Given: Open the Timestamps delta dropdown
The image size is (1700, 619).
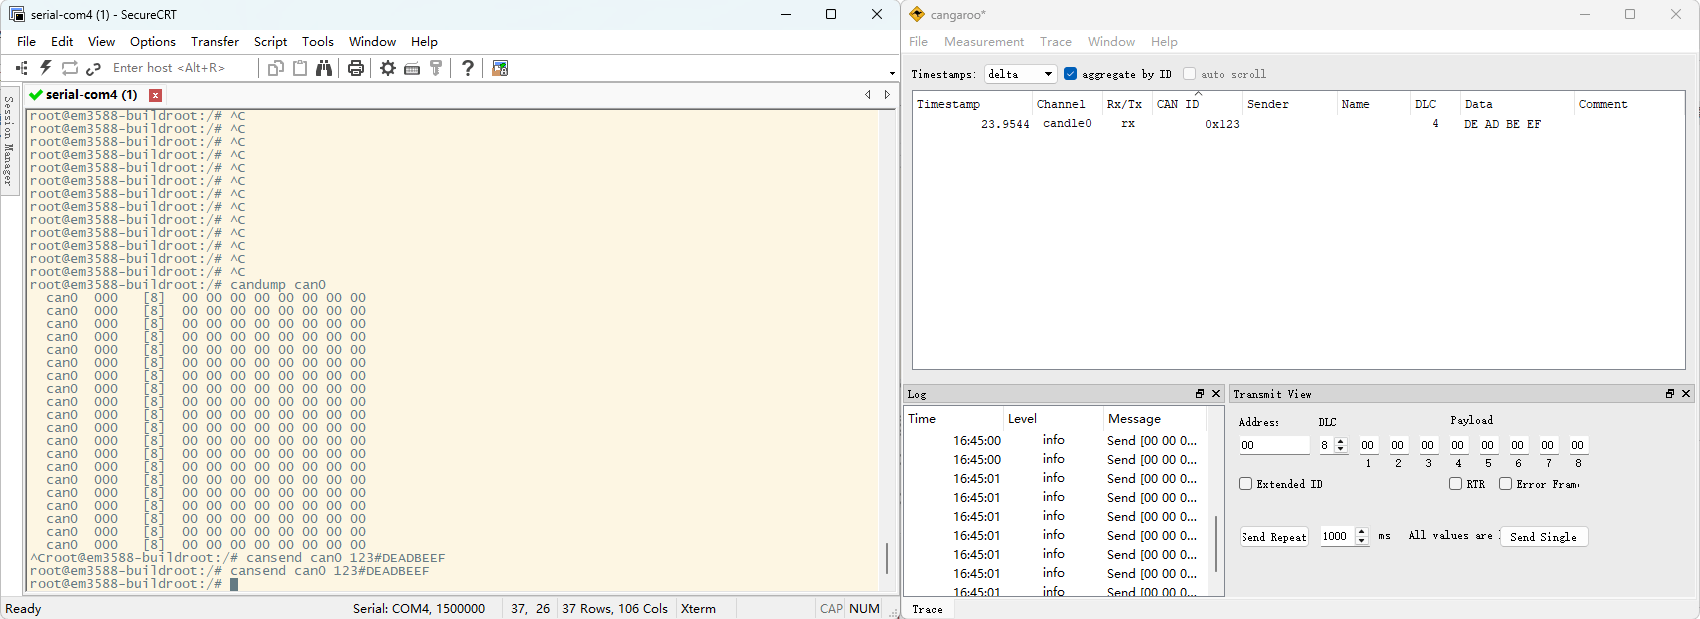Looking at the screenshot, I should [1020, 74].
